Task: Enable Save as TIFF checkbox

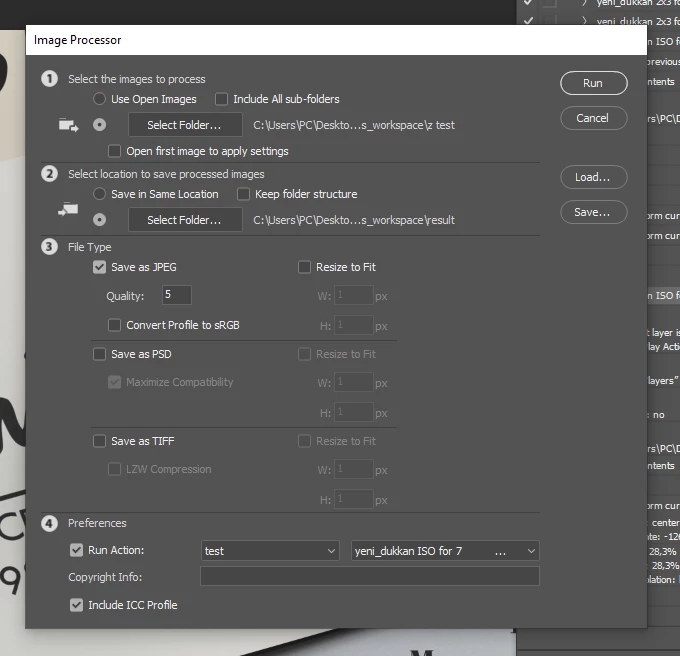Action: tap(99, 441)
